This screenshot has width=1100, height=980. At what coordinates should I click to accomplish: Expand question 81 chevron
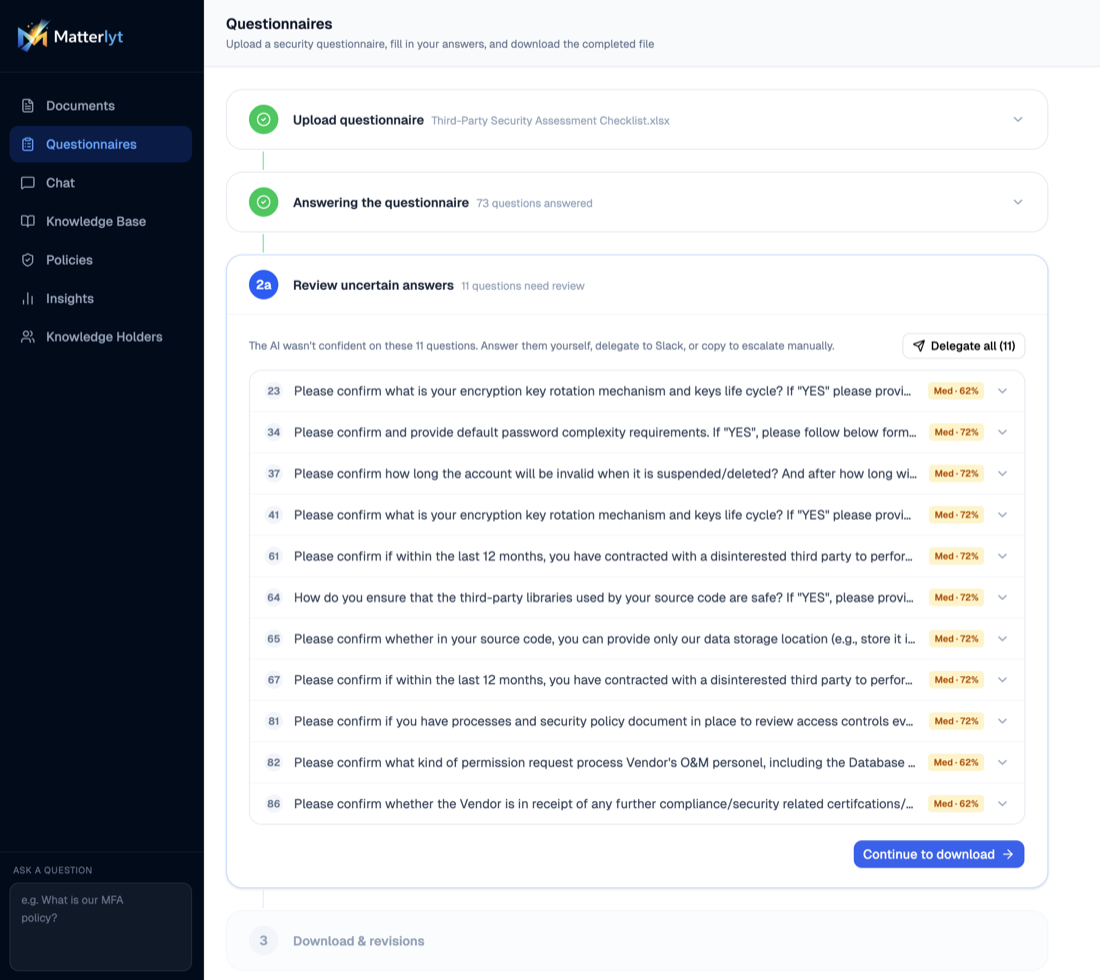[1002, 722]
